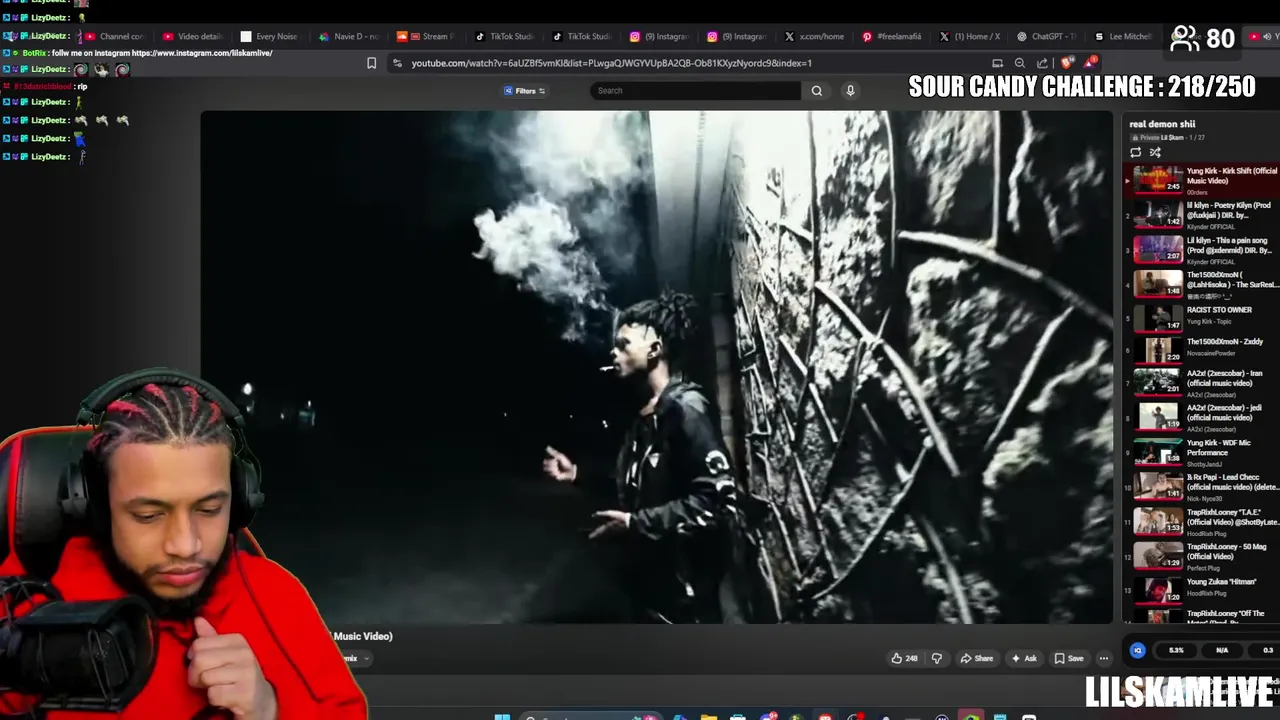Open Yung Kirk - Kirk Shift thumbnail

point(1157,180)
